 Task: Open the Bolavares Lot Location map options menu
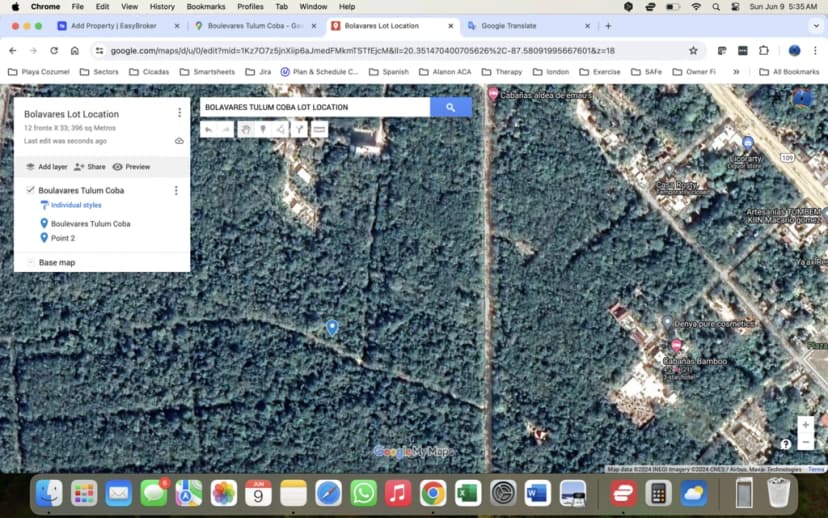tap(179, 113)
